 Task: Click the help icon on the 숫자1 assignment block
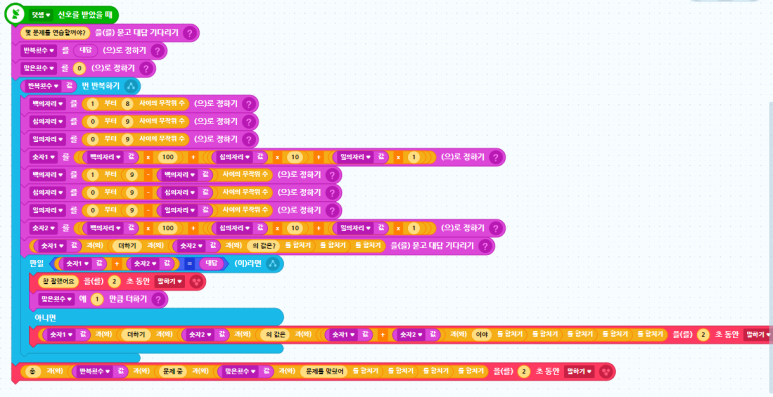pyautogui.click(x=496, y=157)
